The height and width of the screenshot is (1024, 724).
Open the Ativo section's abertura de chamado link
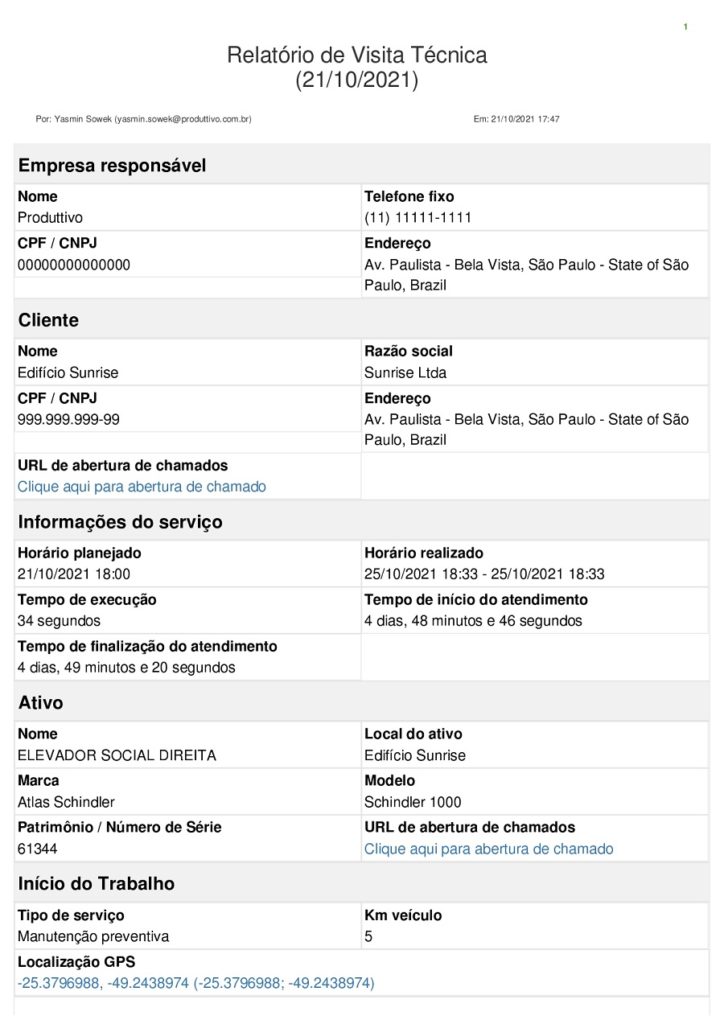pyautogui.click(x=488, y=849)
